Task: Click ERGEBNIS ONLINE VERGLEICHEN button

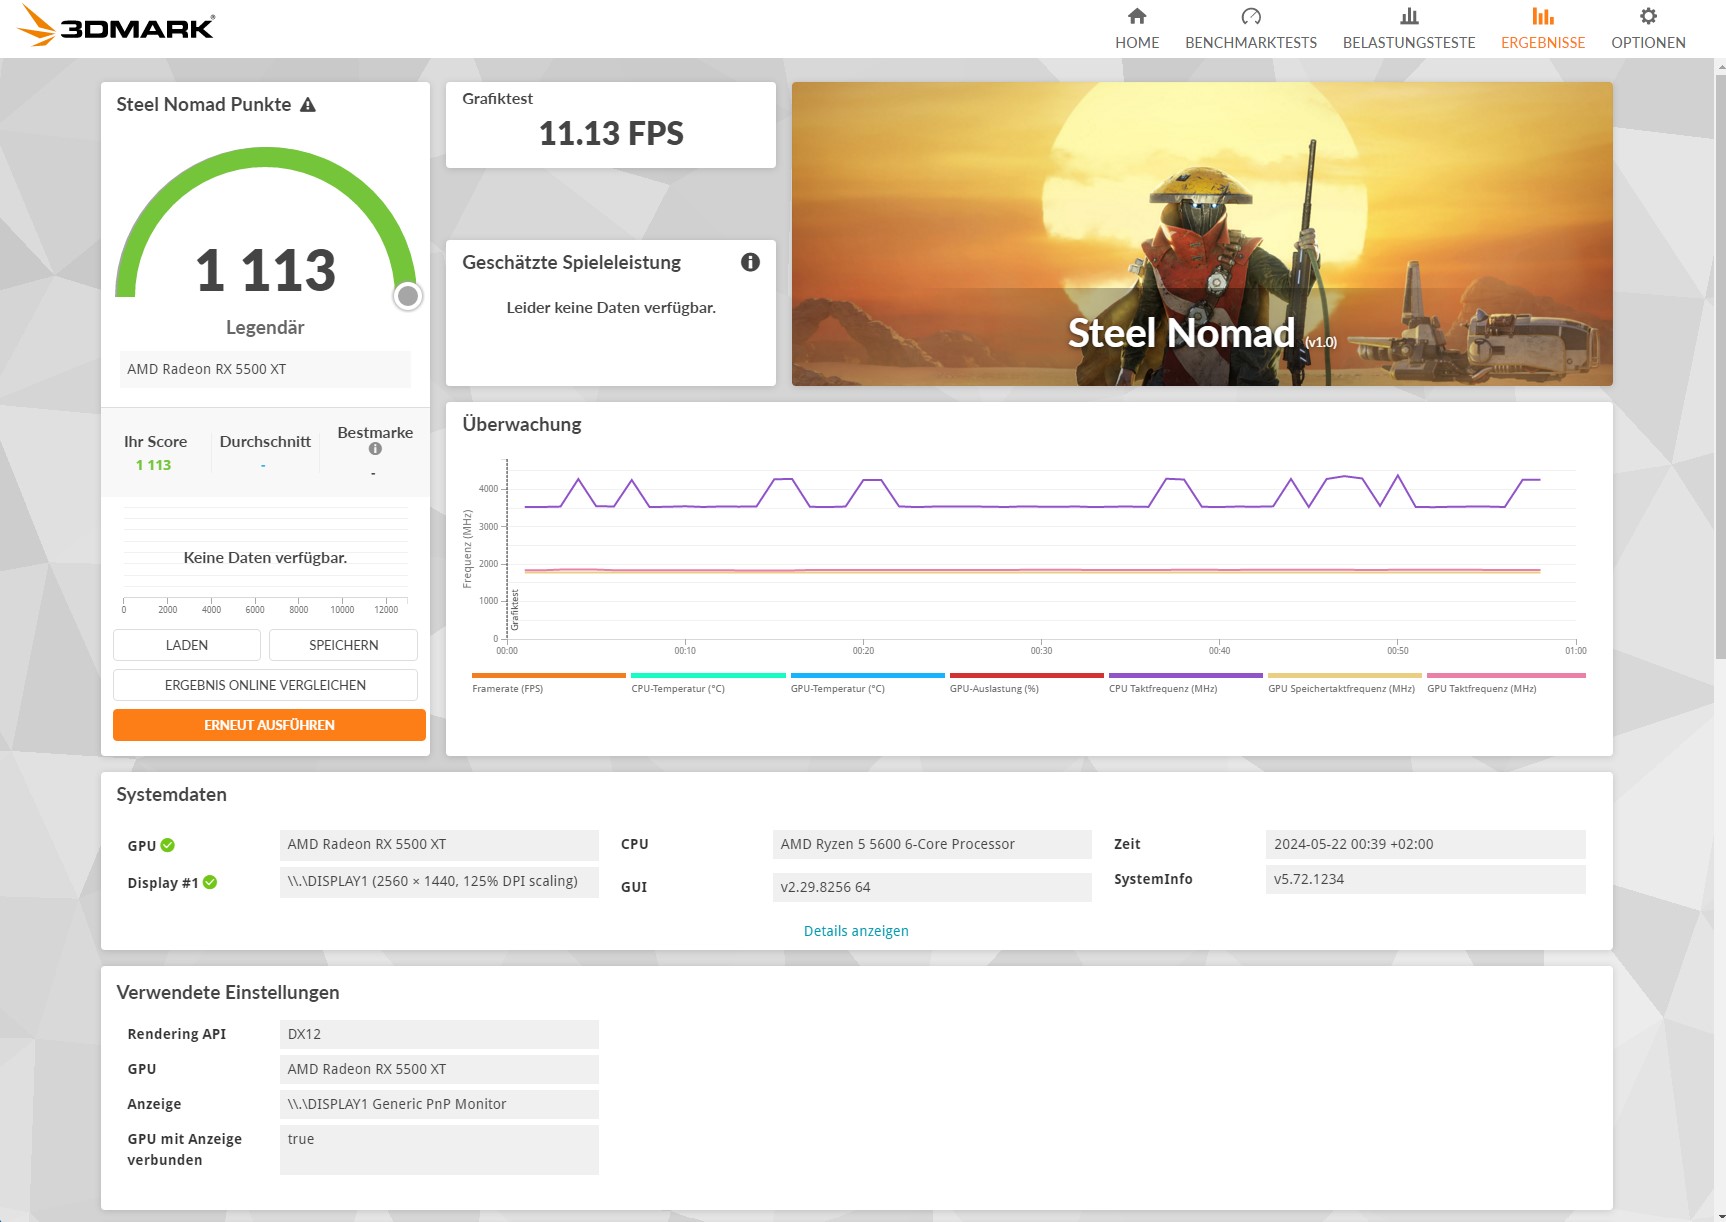Action: [265, 685]
